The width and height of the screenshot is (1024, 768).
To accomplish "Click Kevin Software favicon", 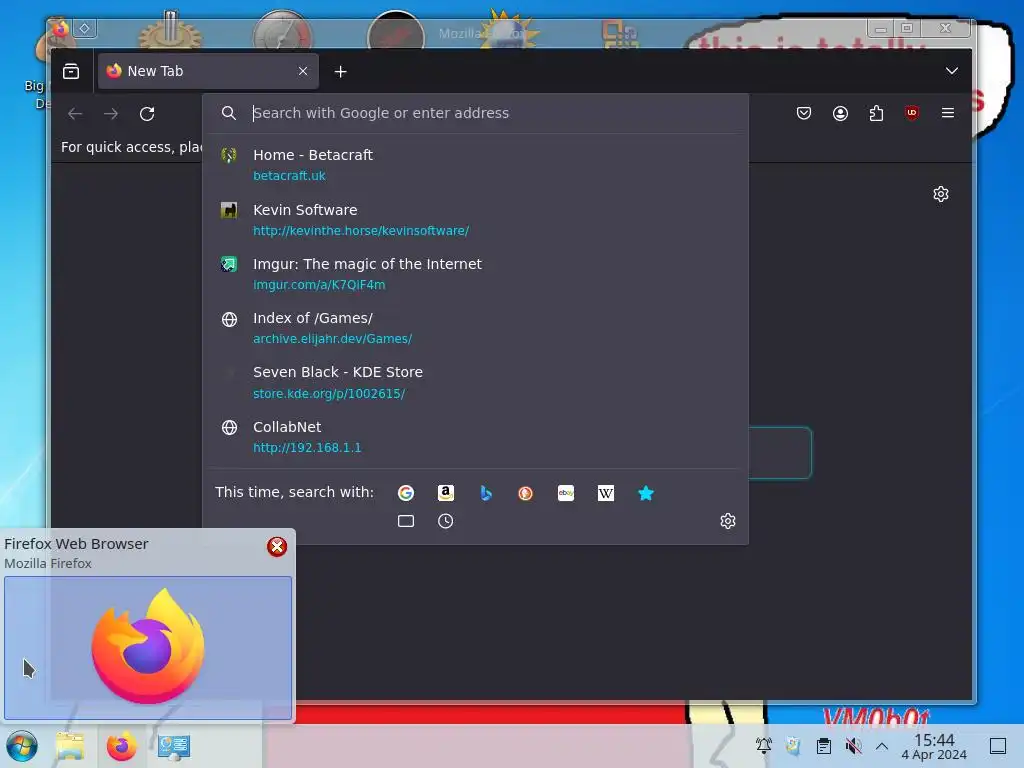I will [229, 210].
